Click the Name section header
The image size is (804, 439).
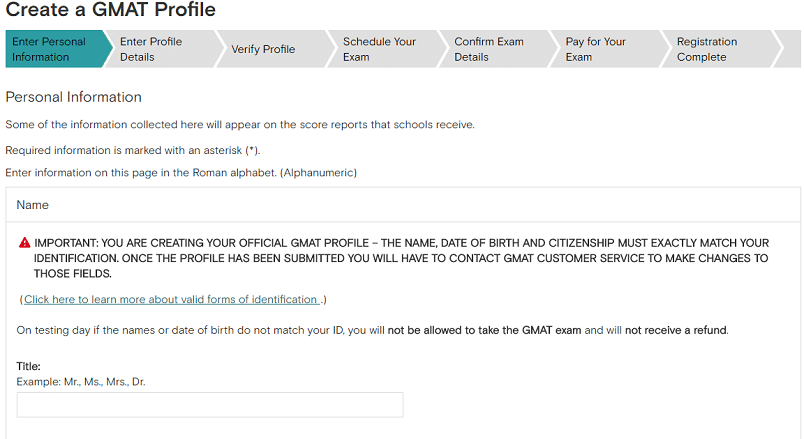[33, 205]
